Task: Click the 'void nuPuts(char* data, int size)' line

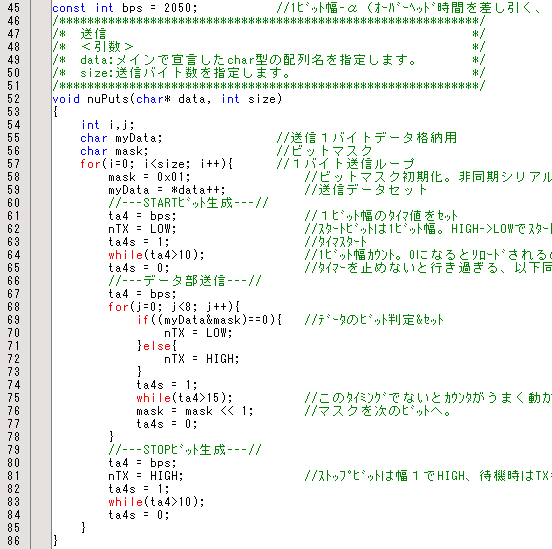Action: pos(167,99)
